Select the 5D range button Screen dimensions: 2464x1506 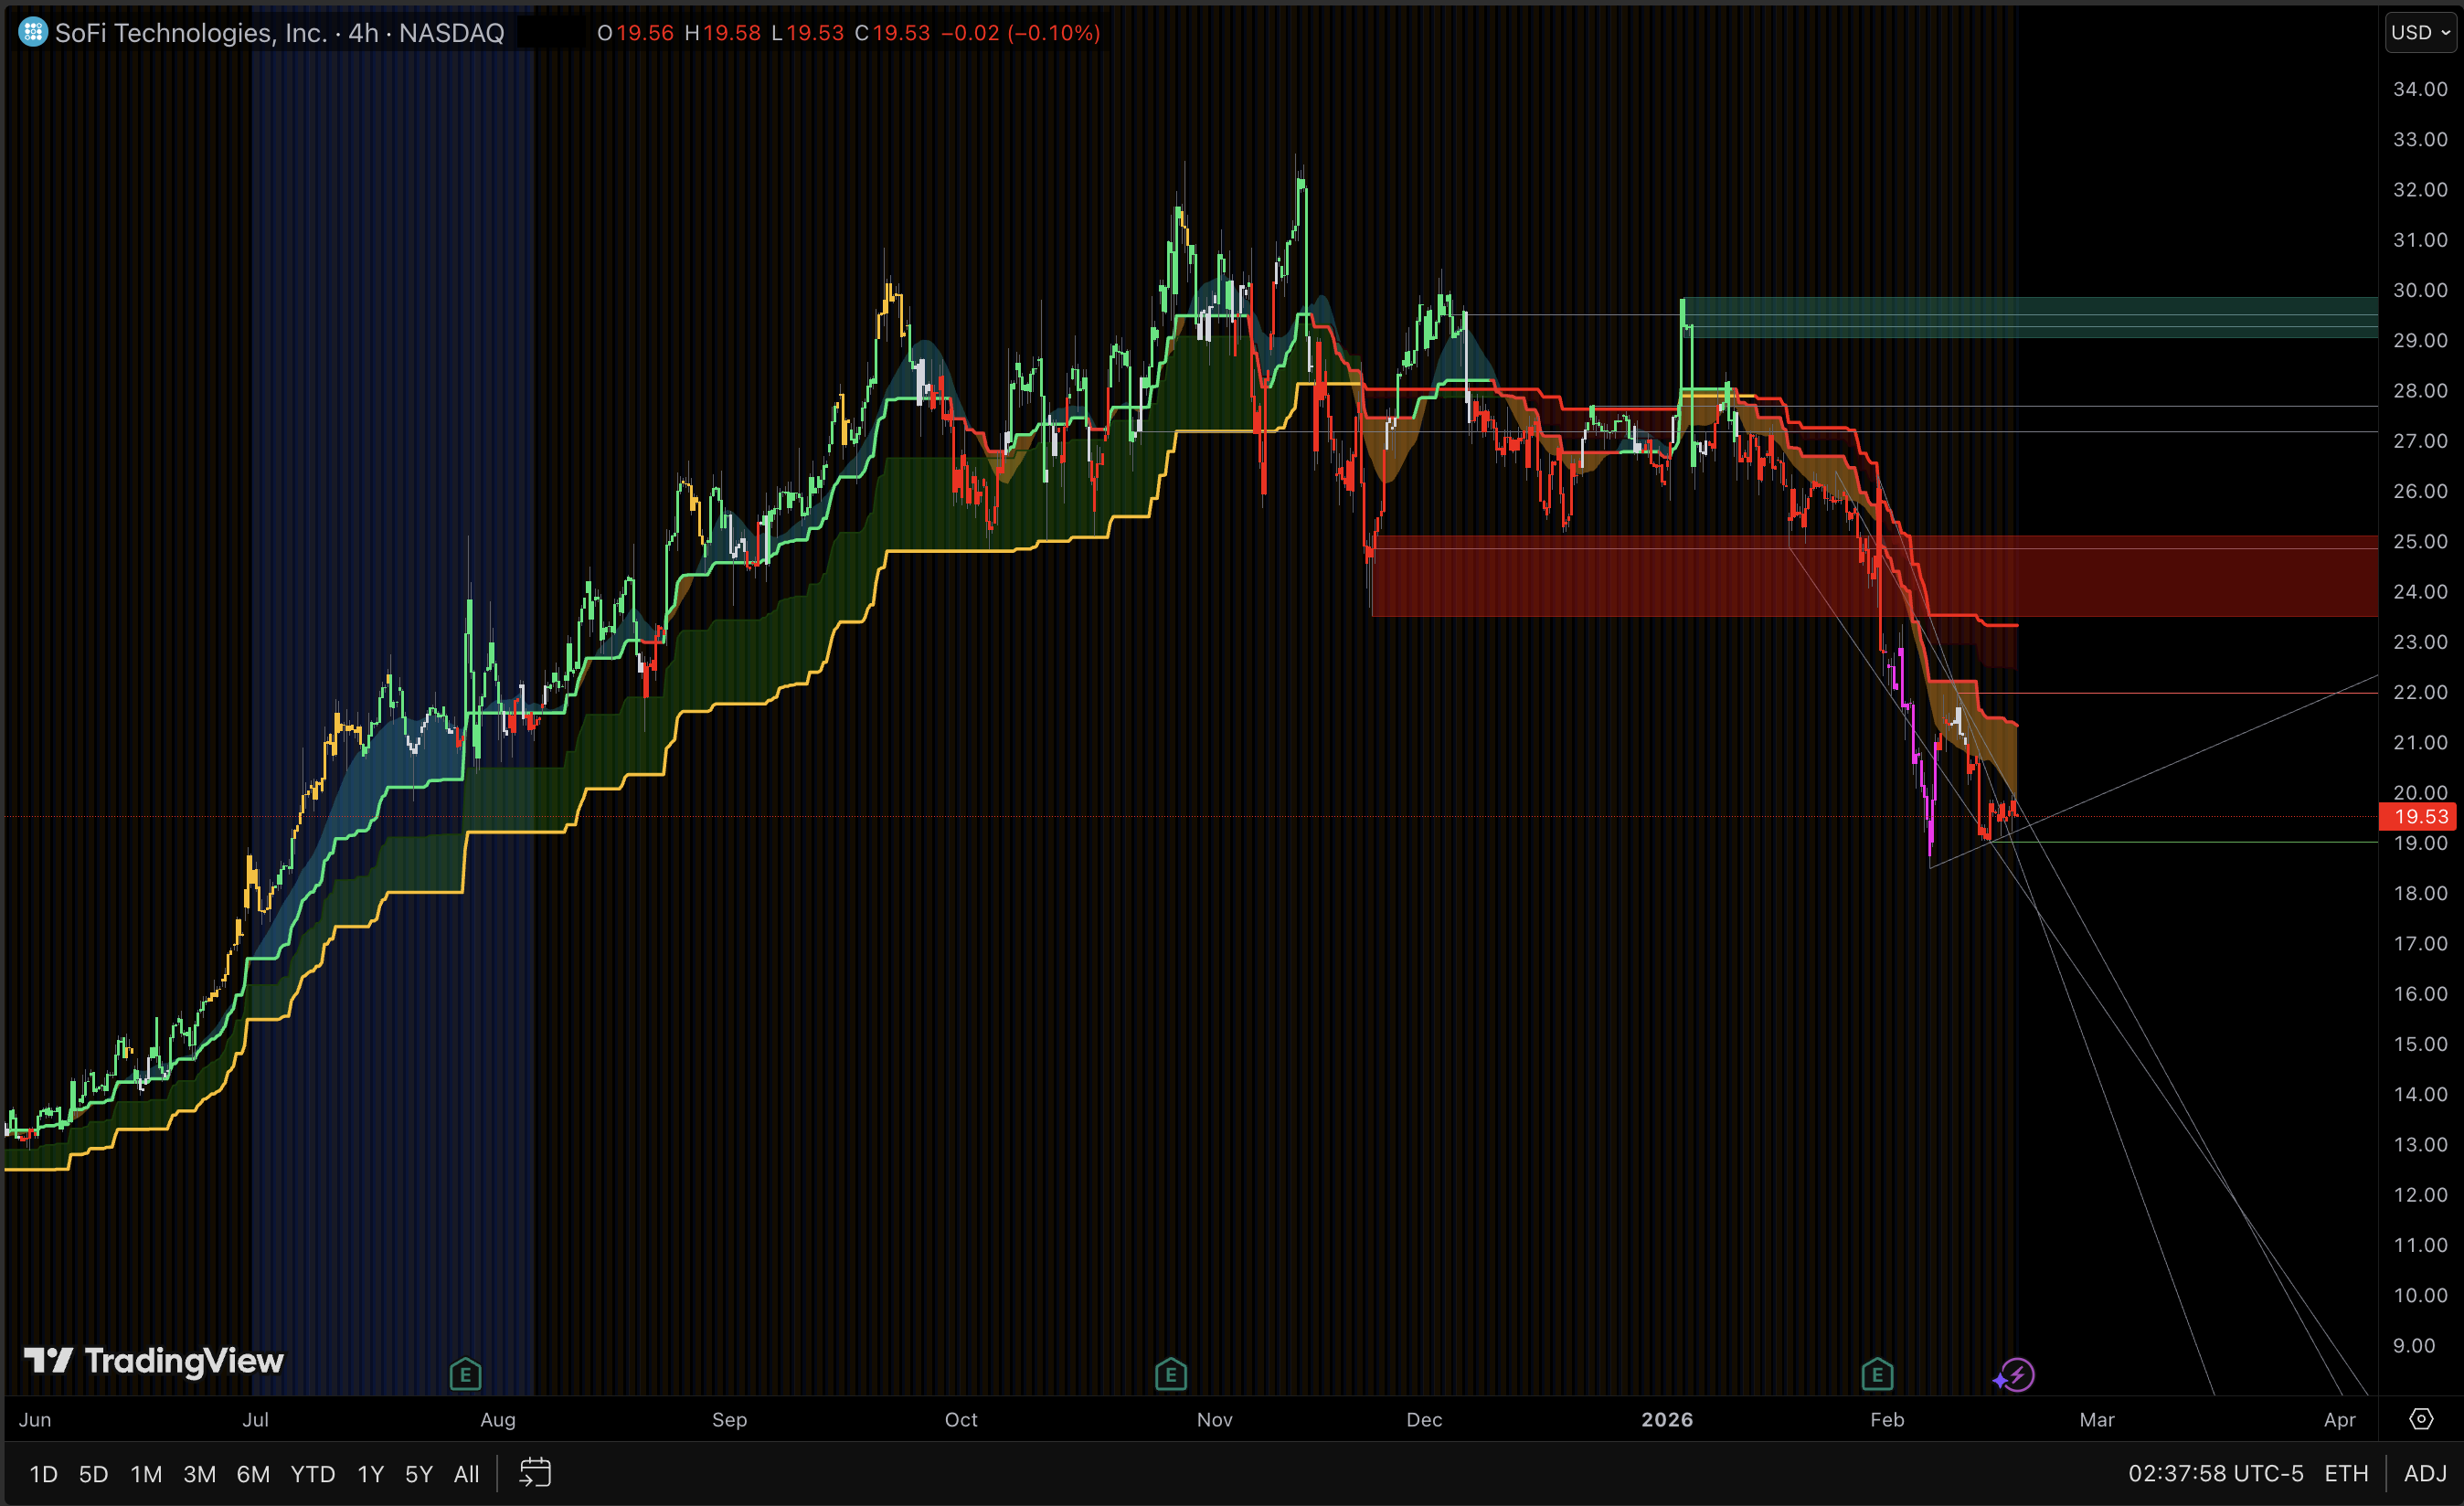click(94, 1473)
